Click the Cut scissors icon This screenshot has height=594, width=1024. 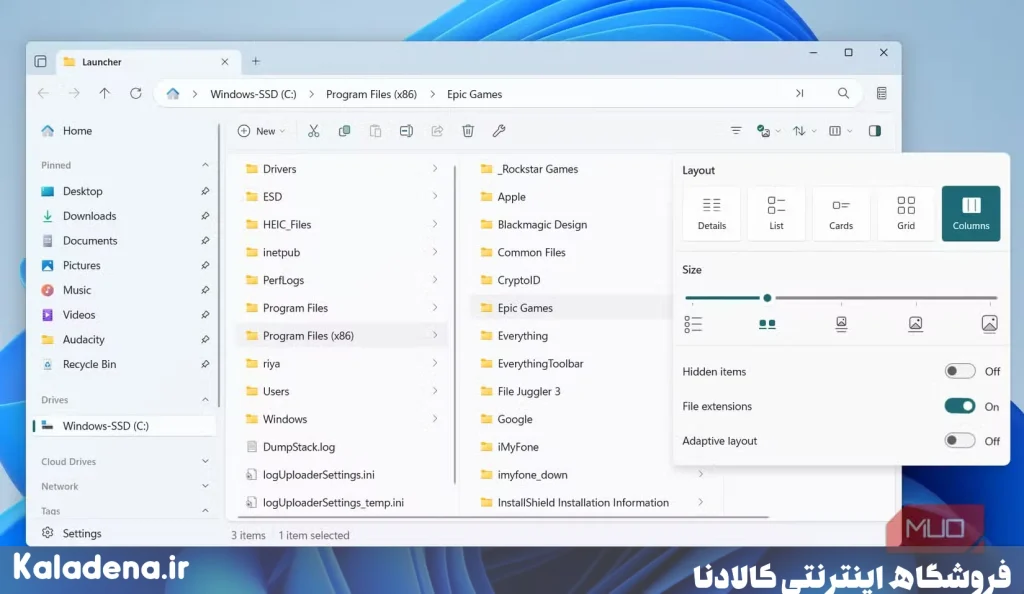313,131
